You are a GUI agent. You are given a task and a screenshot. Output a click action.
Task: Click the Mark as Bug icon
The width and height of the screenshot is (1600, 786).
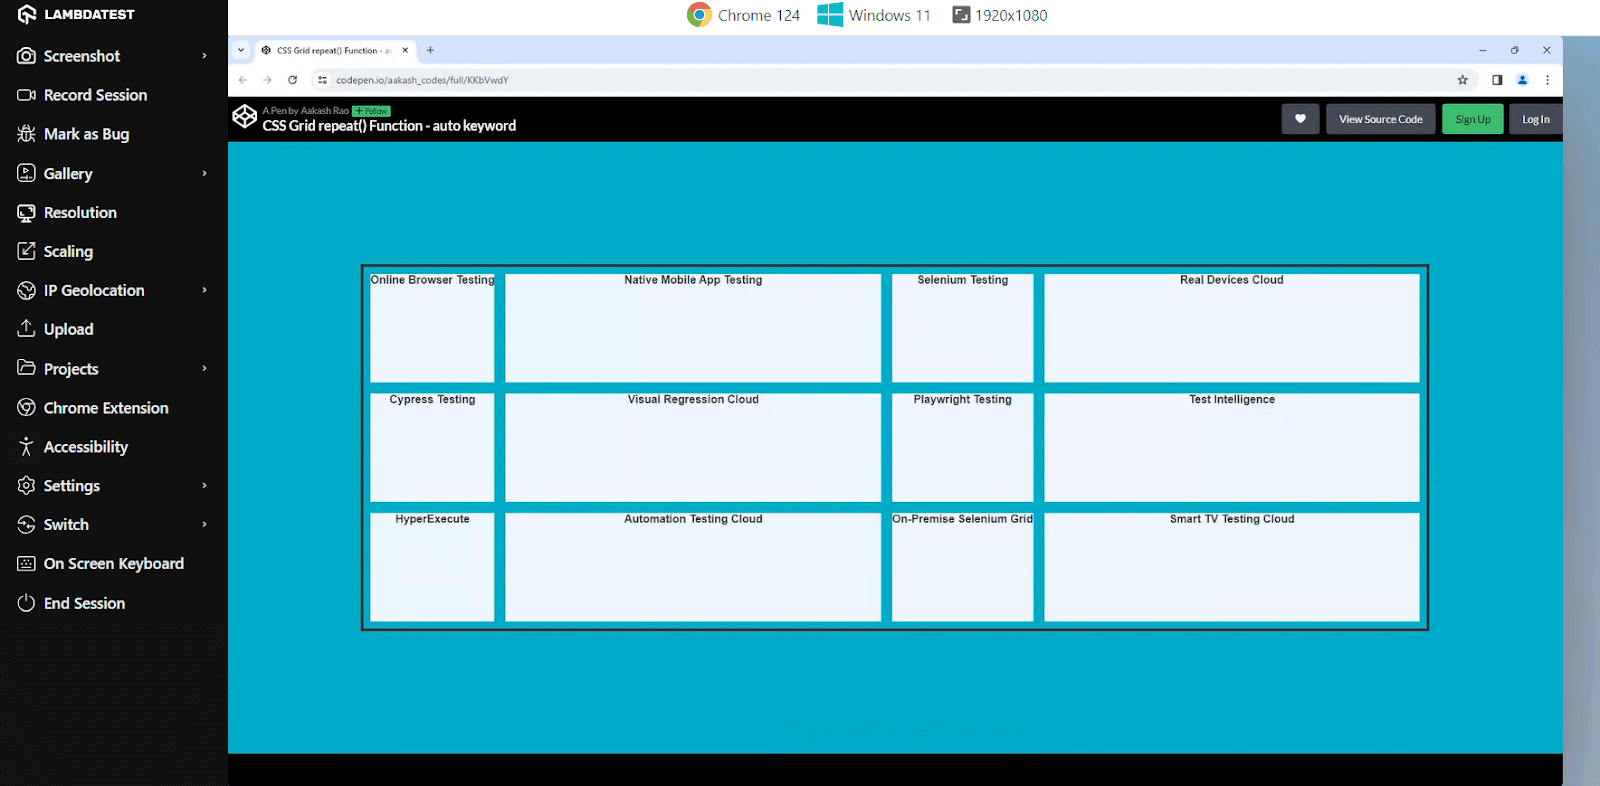pos(26,134)
